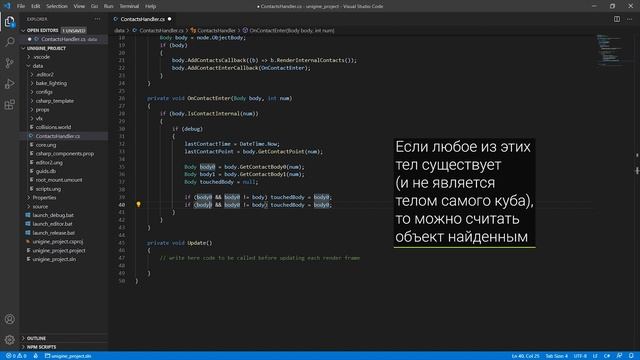
Task: Open editor More Actions menu
Action: (x=629, y=19)
